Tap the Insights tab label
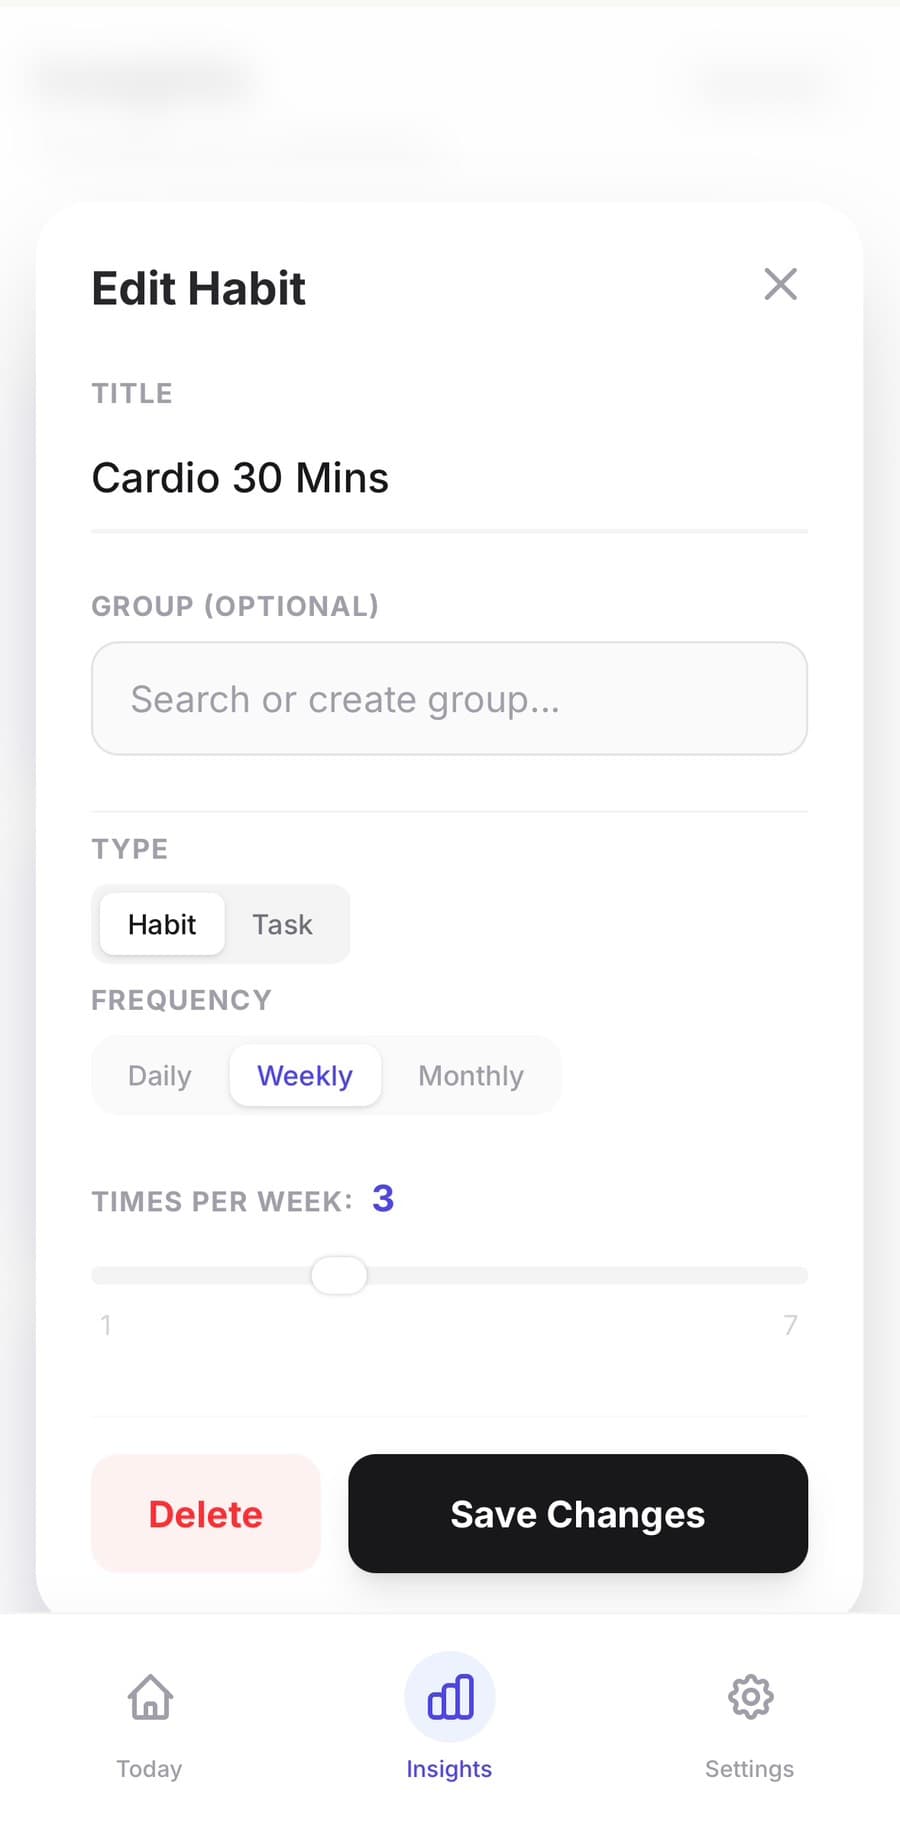This screenshot has height=1822, width=900. coord(449,1769)
